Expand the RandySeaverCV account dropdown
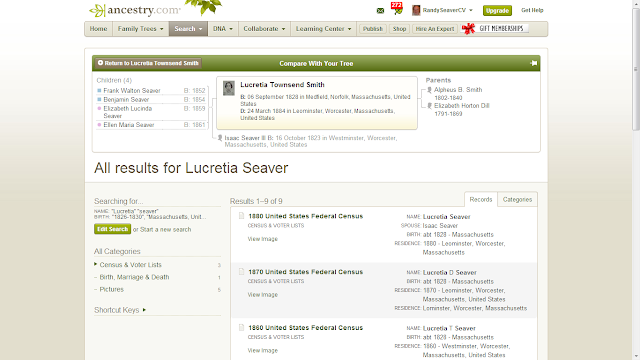 [471, 10]
